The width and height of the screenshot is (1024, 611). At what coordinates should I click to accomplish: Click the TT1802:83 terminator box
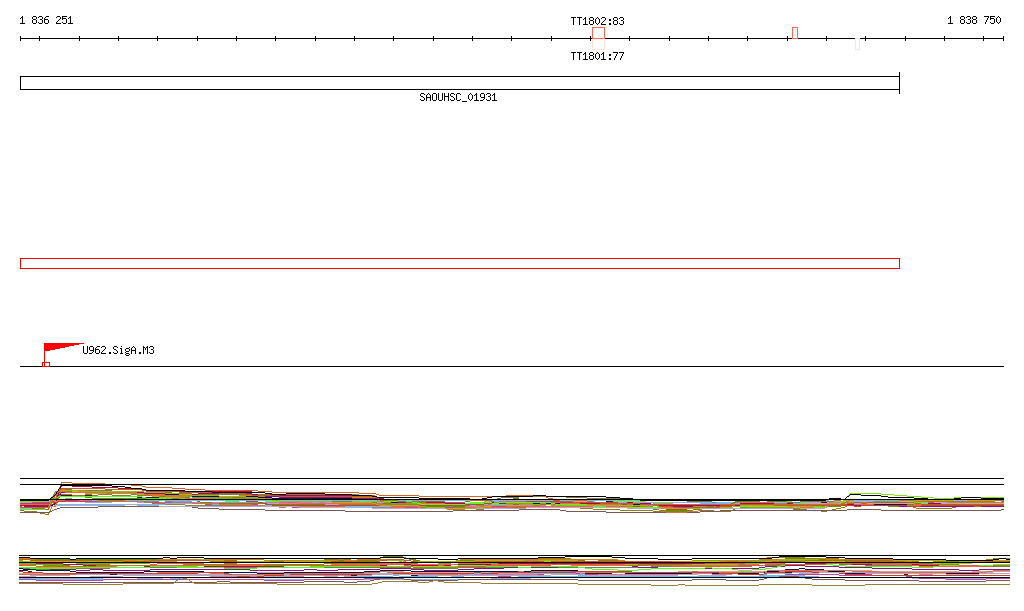[598, 33]
